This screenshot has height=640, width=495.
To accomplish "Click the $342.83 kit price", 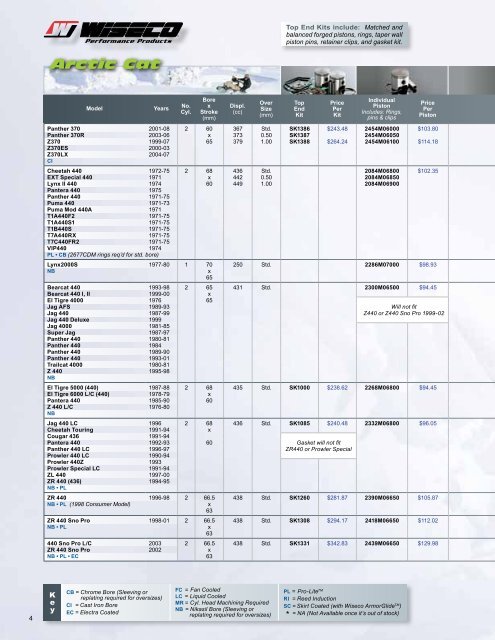I will 337,544.
